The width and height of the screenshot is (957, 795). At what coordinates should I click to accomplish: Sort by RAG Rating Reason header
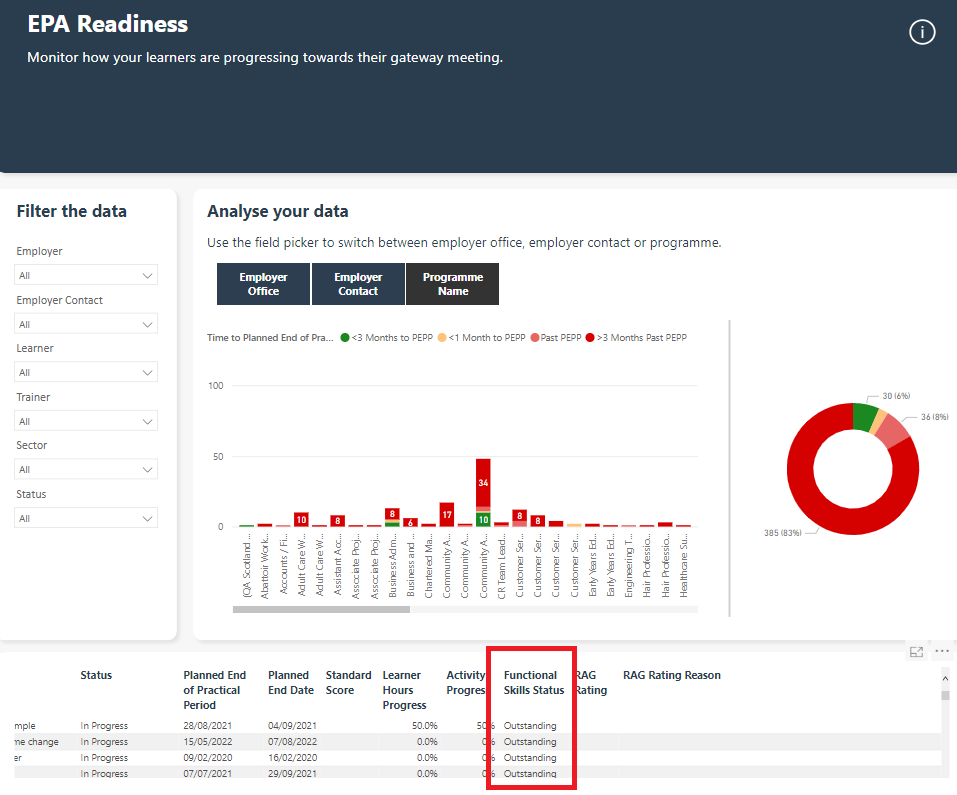coord(671,675)
